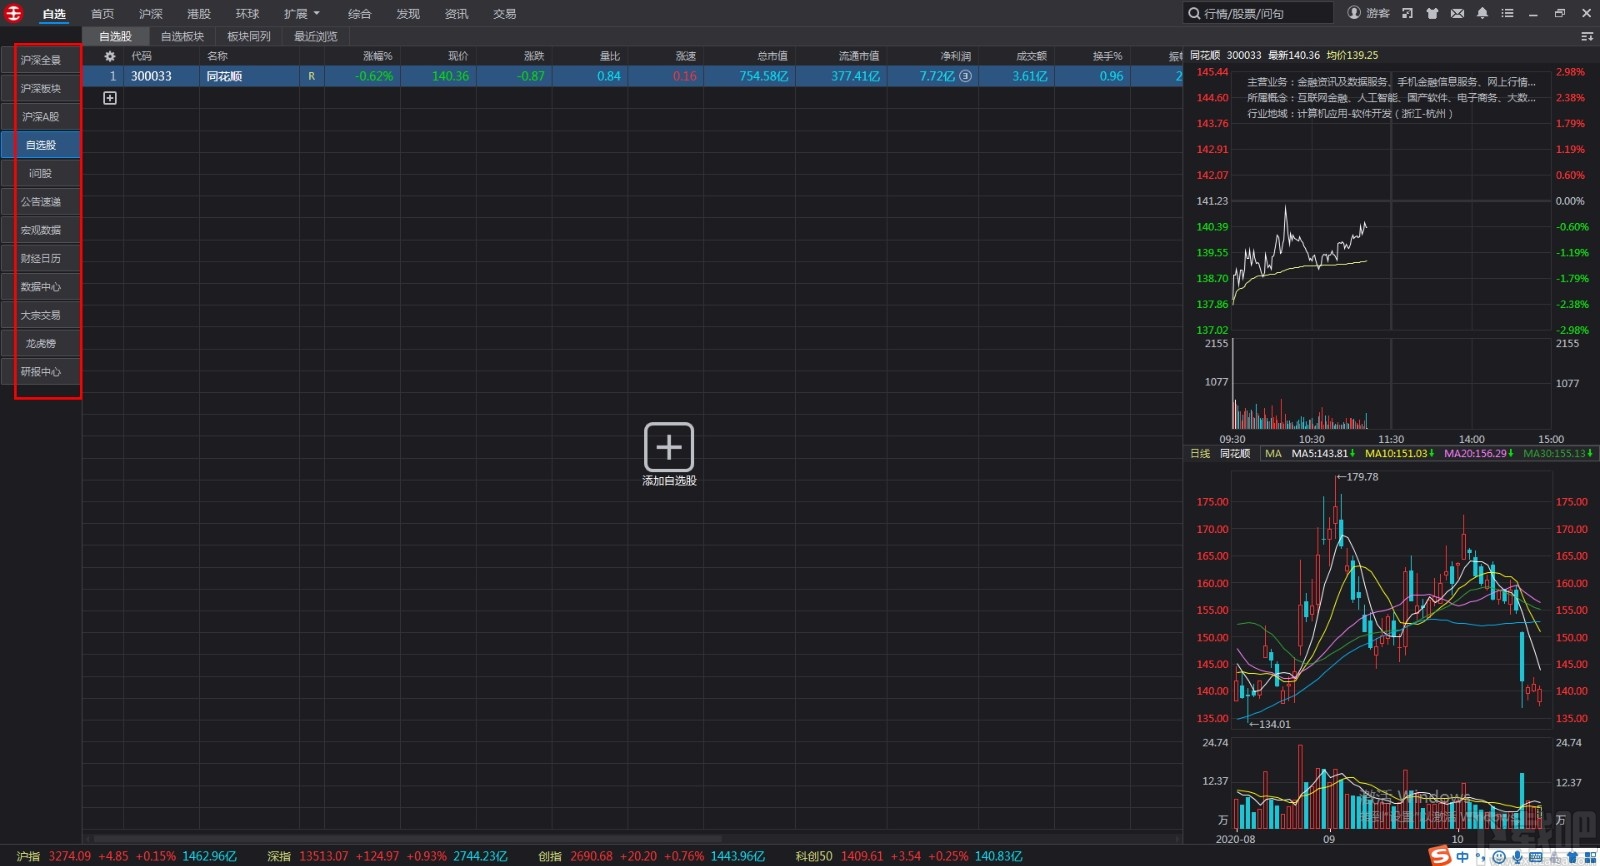1600x866 pixels.
Task: Click the guest user avatar icon
Action: coord(1354,13)
